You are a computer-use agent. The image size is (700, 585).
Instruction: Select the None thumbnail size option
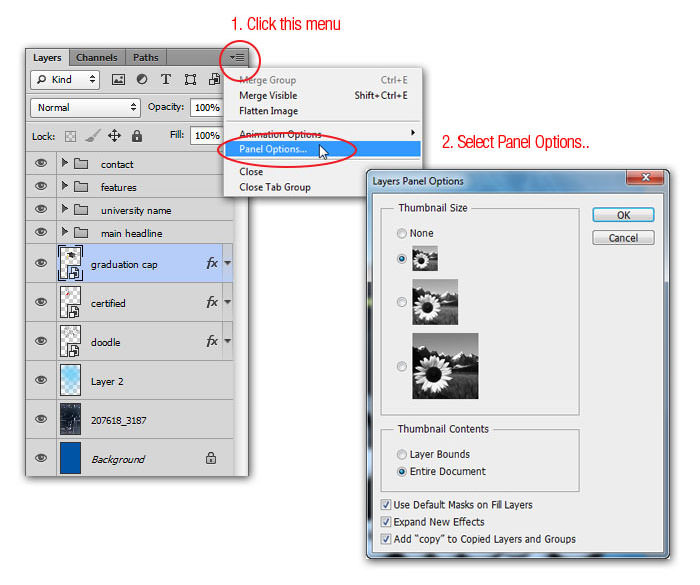click(402, 234)
